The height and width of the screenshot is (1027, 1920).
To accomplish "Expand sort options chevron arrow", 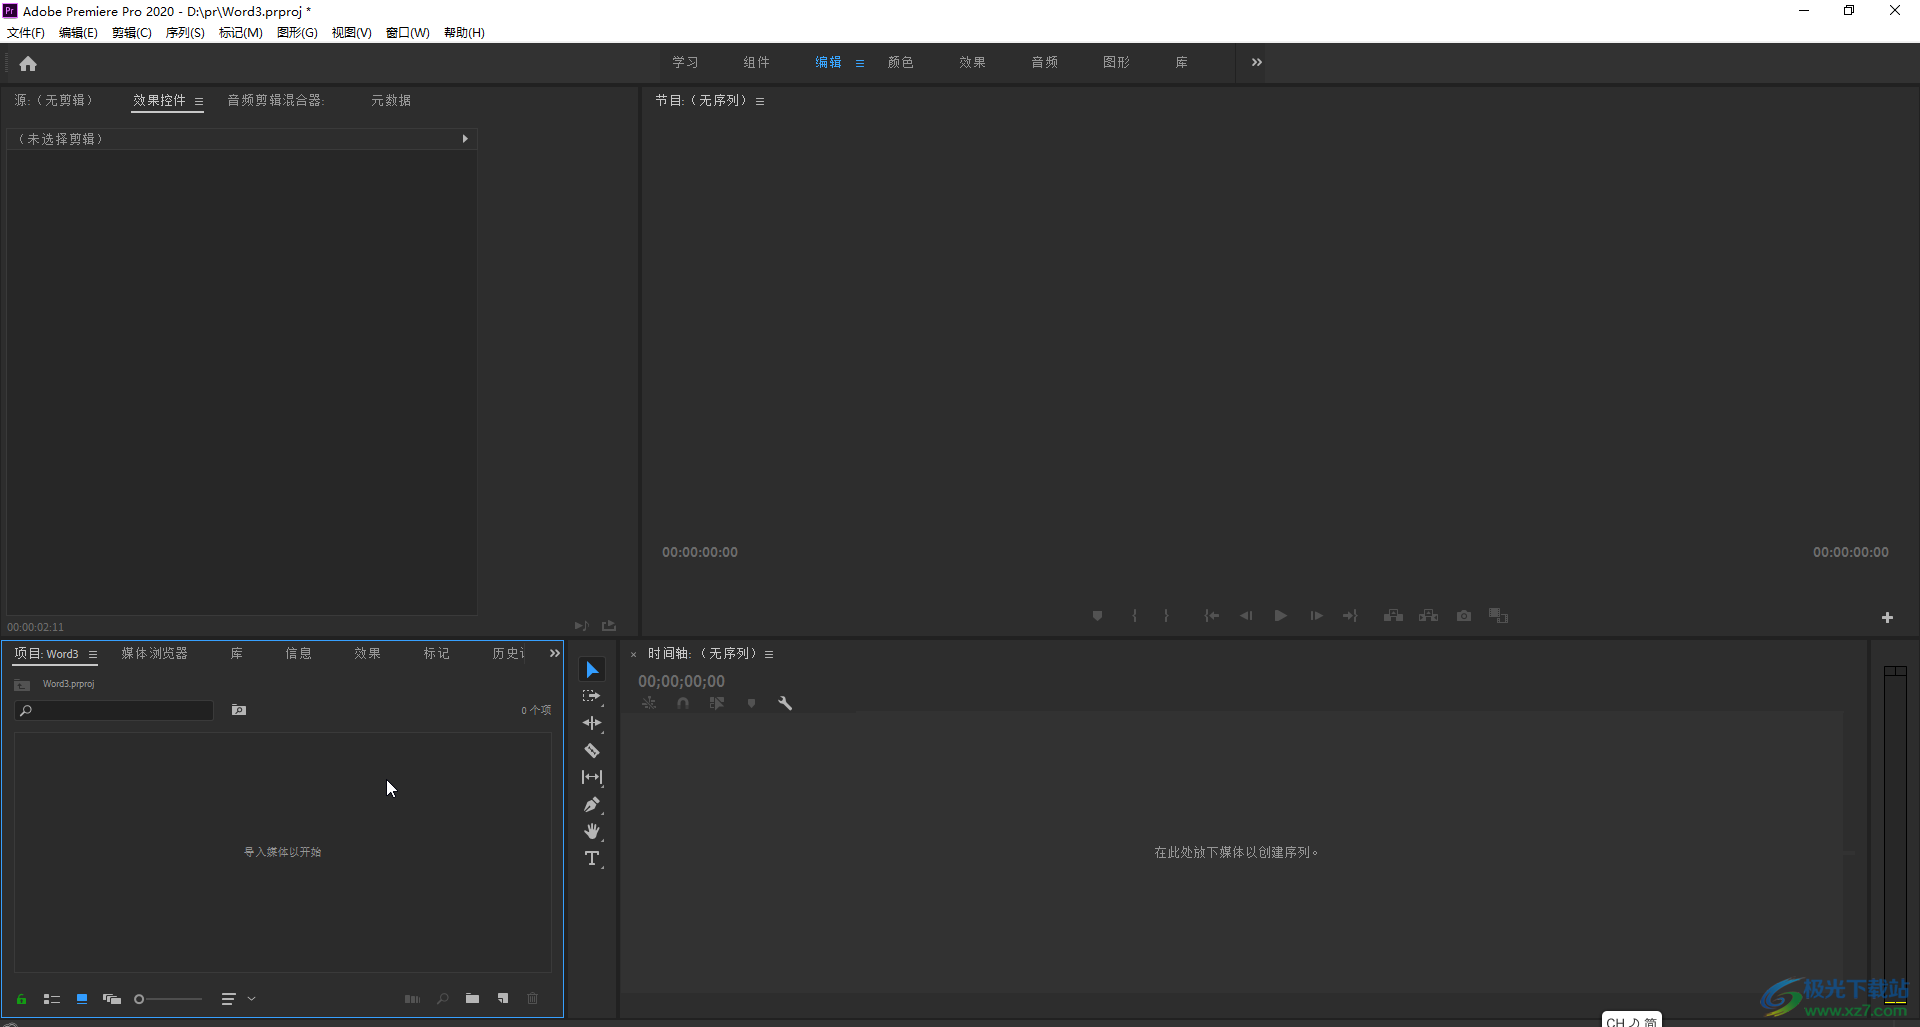I will pyautogui.click(x=252, y=999).
